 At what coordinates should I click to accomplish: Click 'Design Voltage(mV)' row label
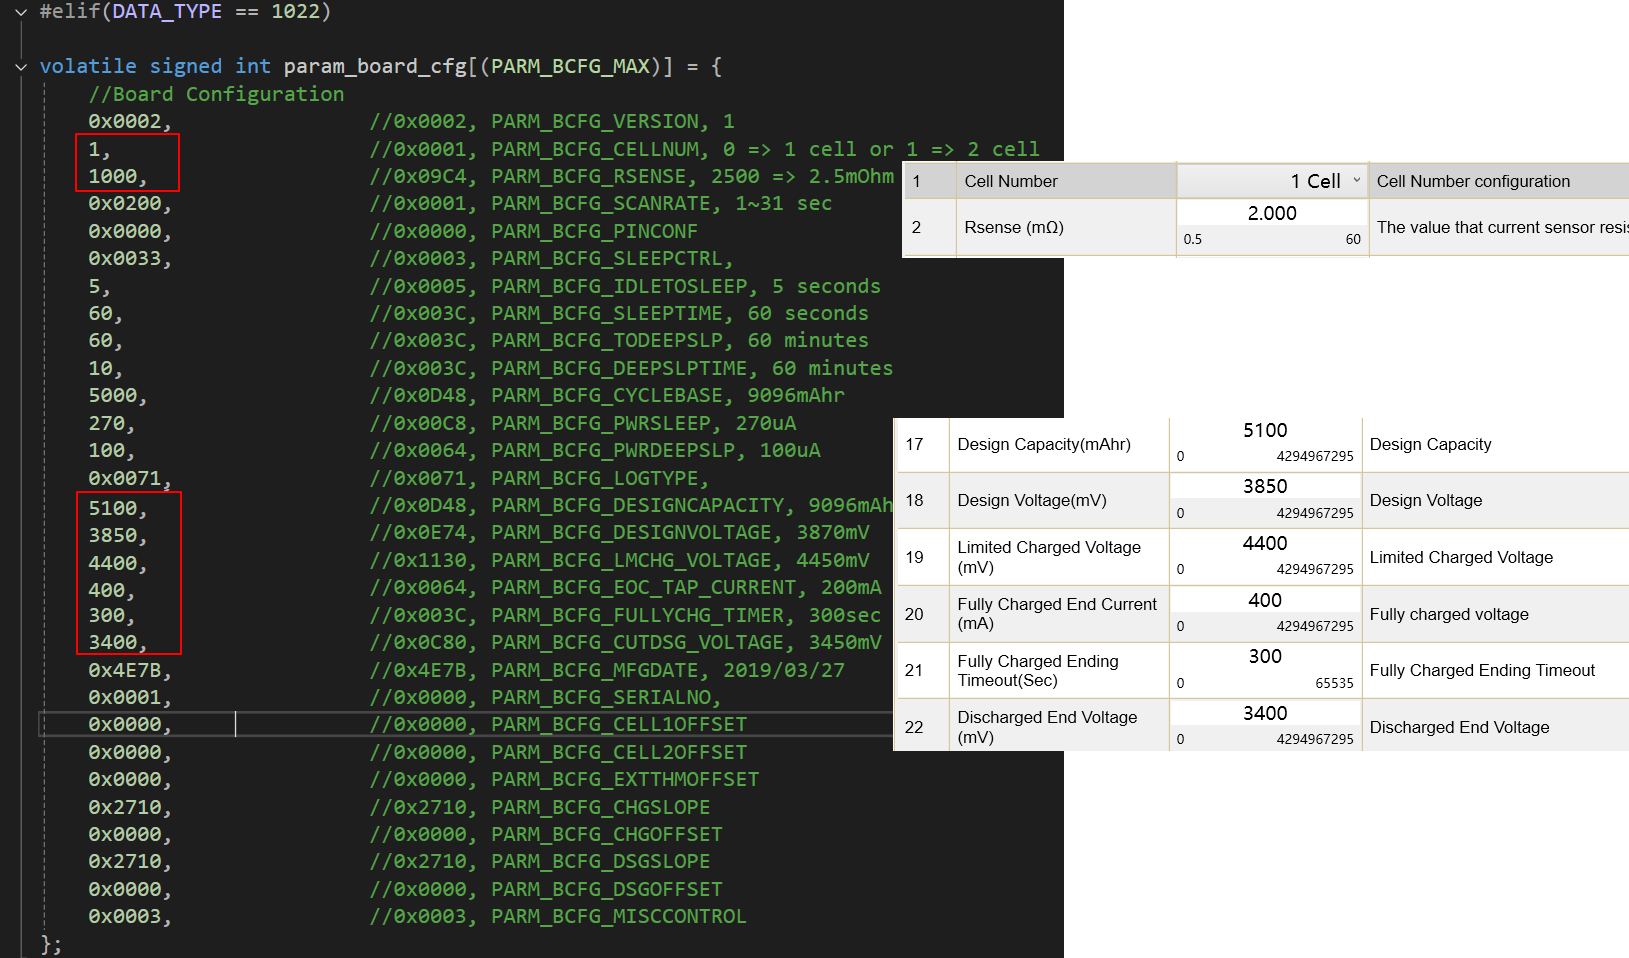point(1032,500)
